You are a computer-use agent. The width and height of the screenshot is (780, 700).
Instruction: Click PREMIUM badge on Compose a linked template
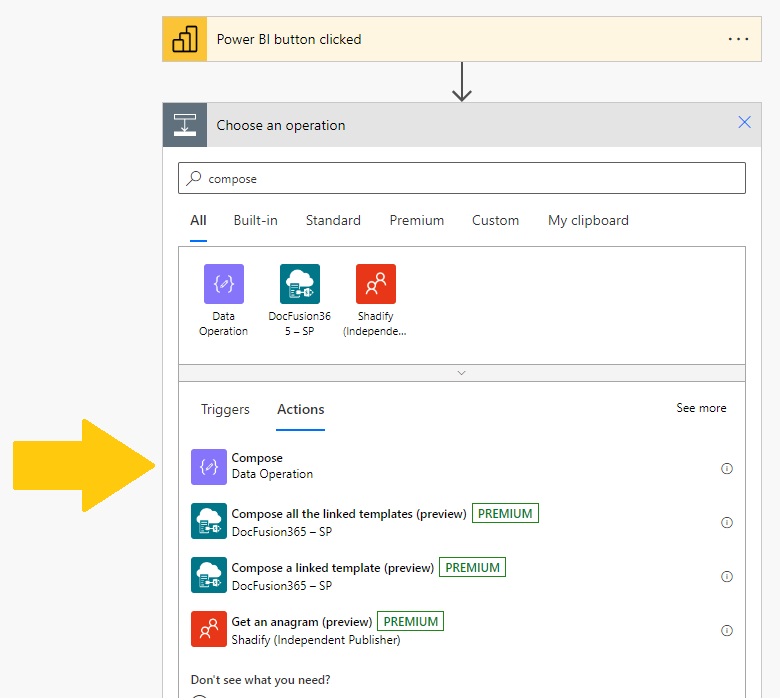tap(472, 568)
